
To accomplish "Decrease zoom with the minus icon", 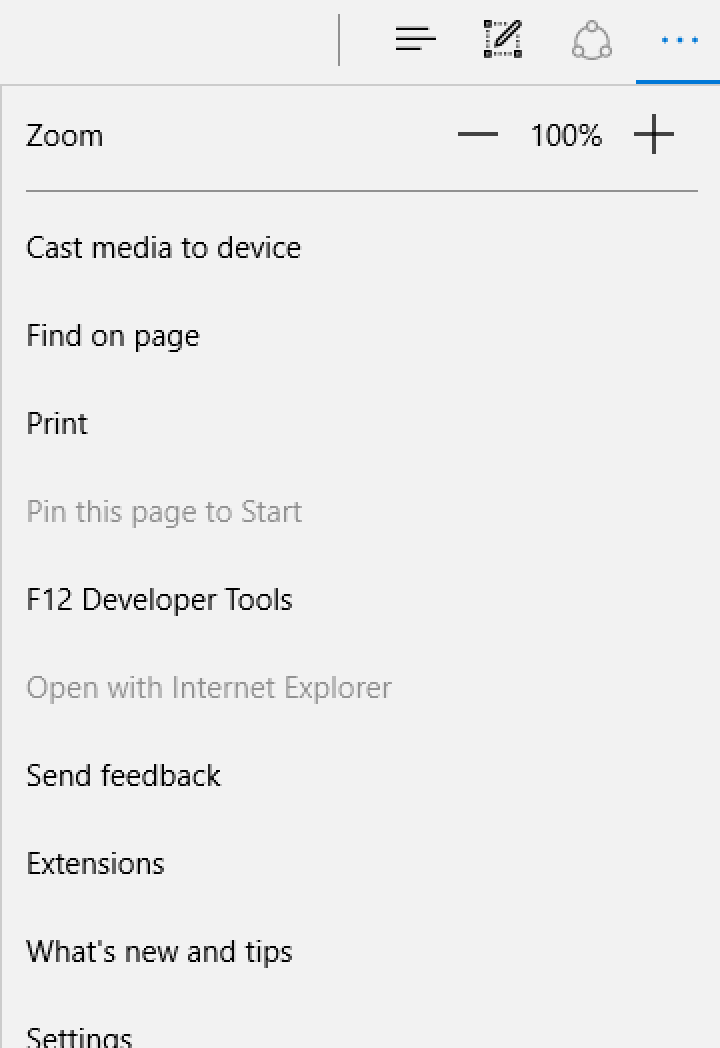I will point(478,134).
